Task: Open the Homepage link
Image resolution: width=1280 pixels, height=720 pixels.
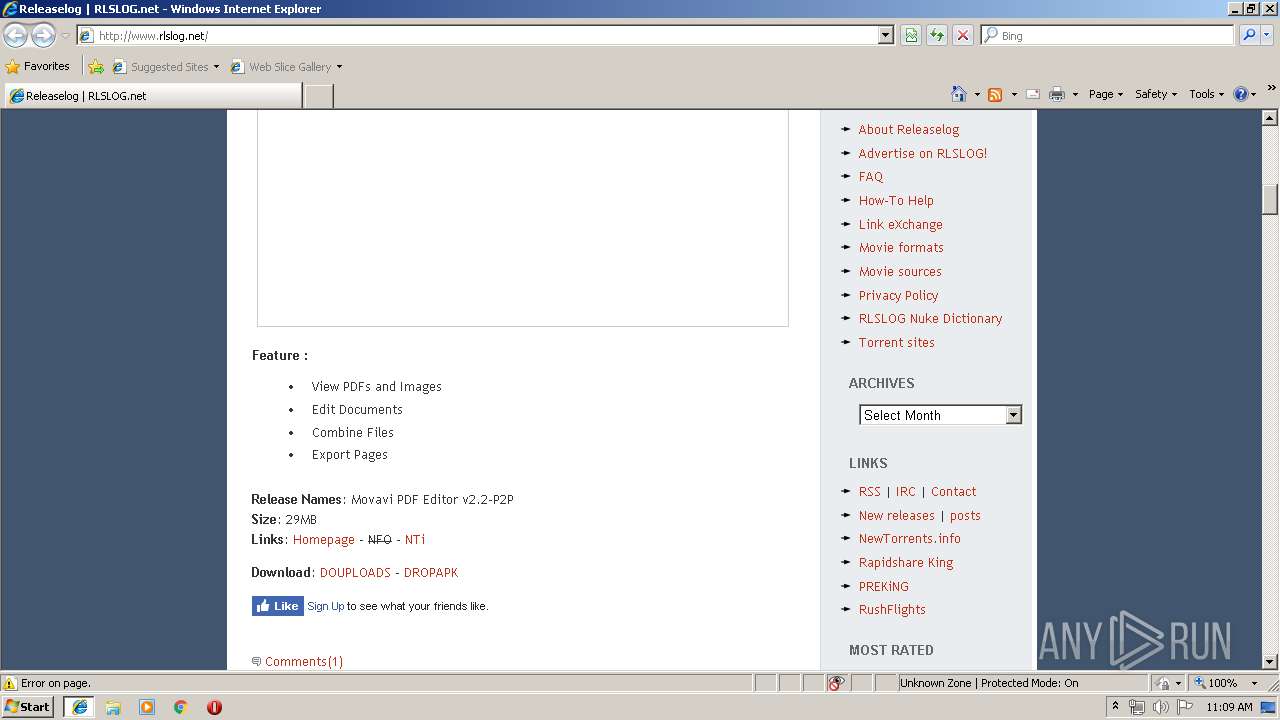Action: tap(324, 540)
